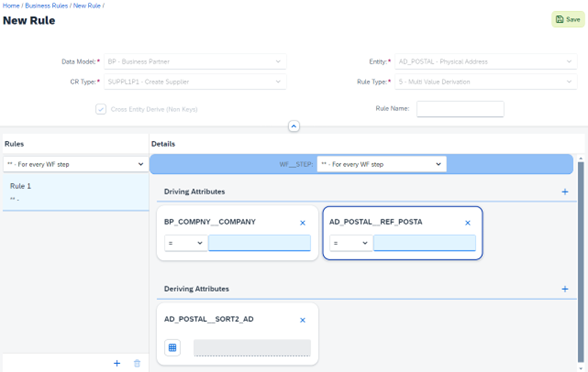Toggle Cross Entity Derive (Non Keys) checkbox
Viewport: 588px width, 372px height.
(x=100, y=109)
